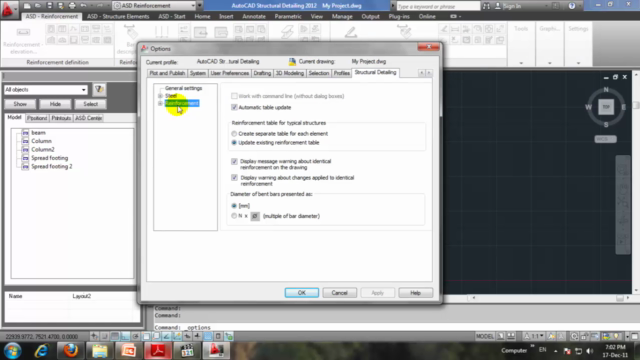Toggle annotation visibility icon in status bar

[551, 336]
